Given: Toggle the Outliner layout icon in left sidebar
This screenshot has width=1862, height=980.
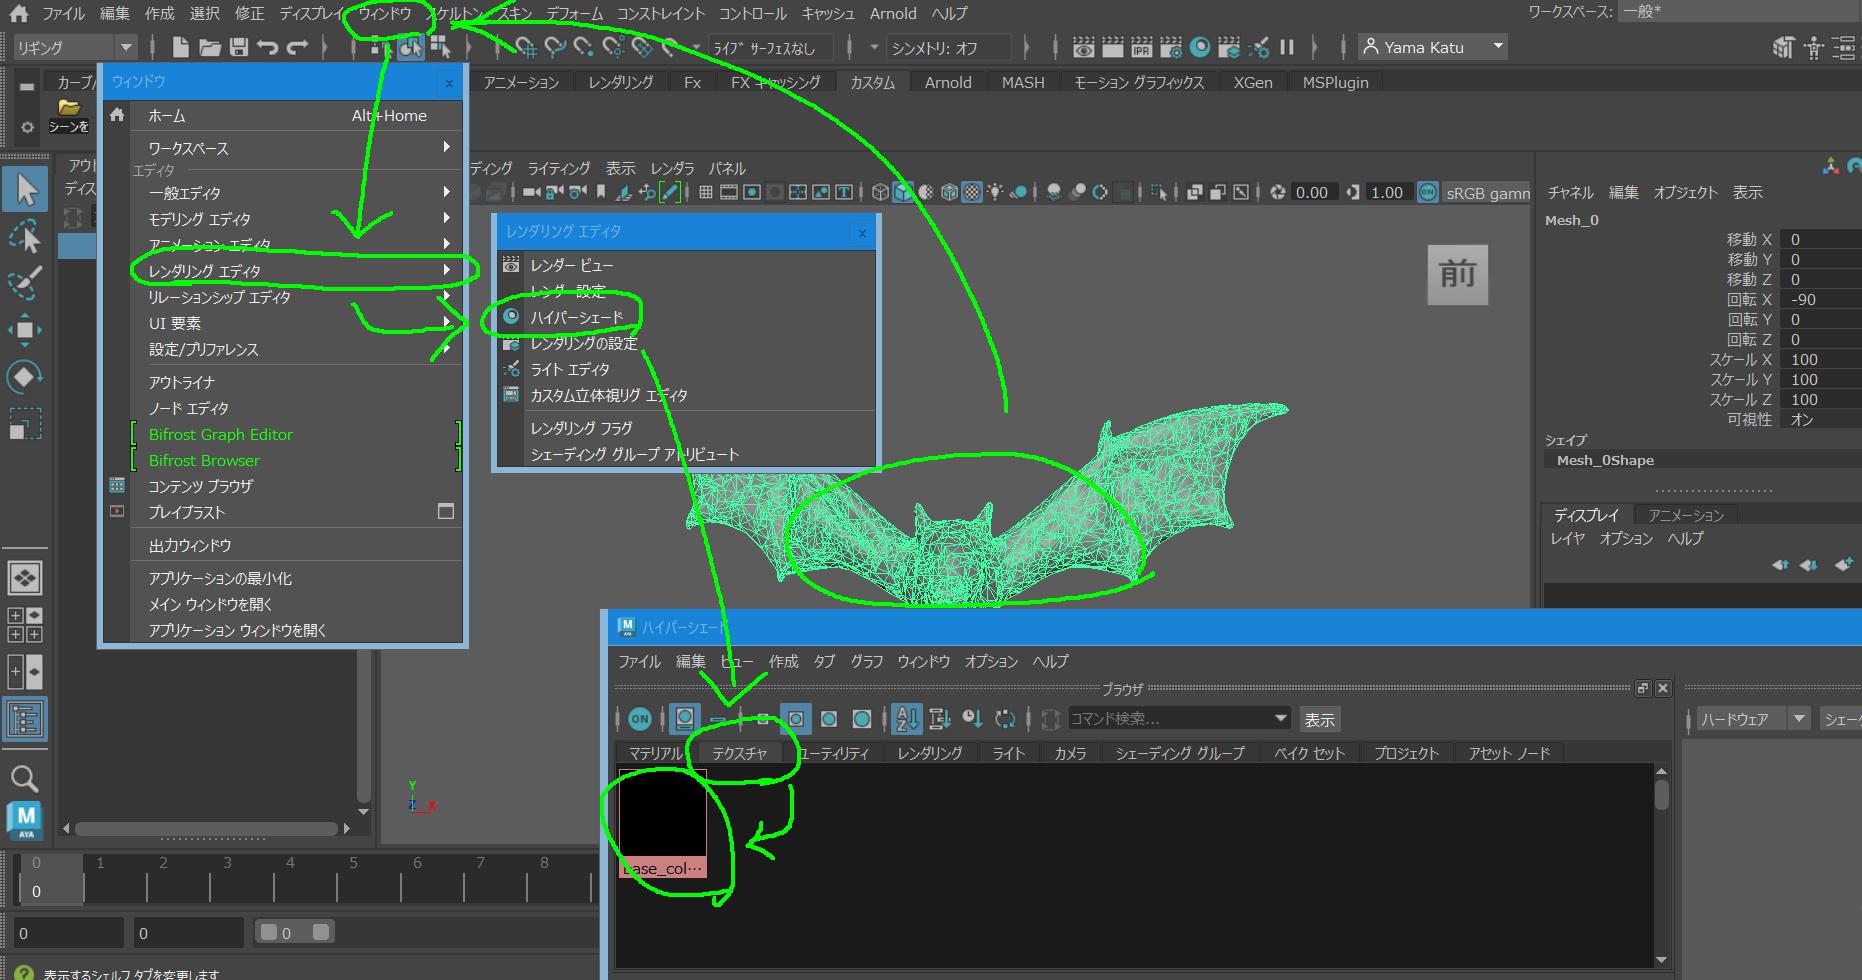Looking at the screenshot, I should pyautogui.click(x=24, y=719).
